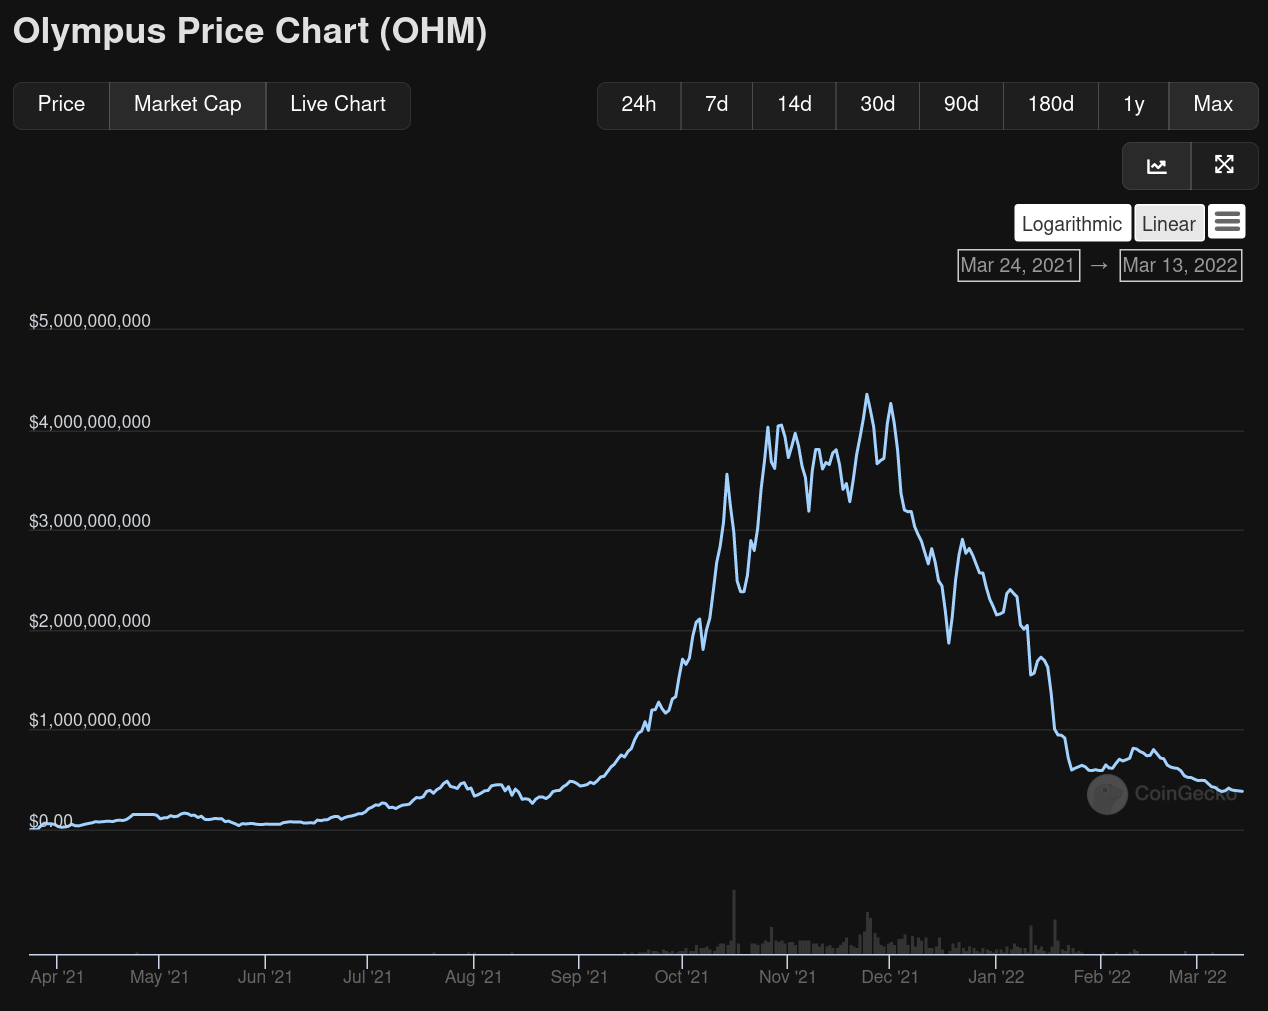Image resolution: width=1268 pixels, height=1011 pixels.
Task: Click the late November market cap peak
Action: [866, 395]
